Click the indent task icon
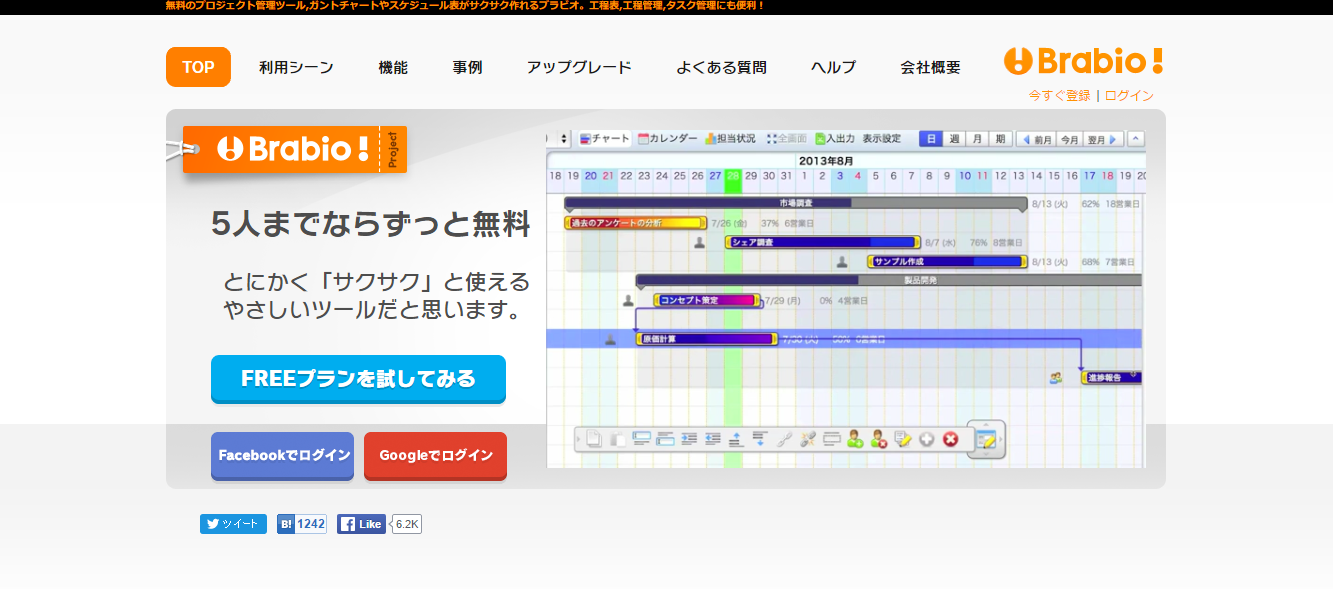Screen dimensions: 1333x589 [689, 439]
